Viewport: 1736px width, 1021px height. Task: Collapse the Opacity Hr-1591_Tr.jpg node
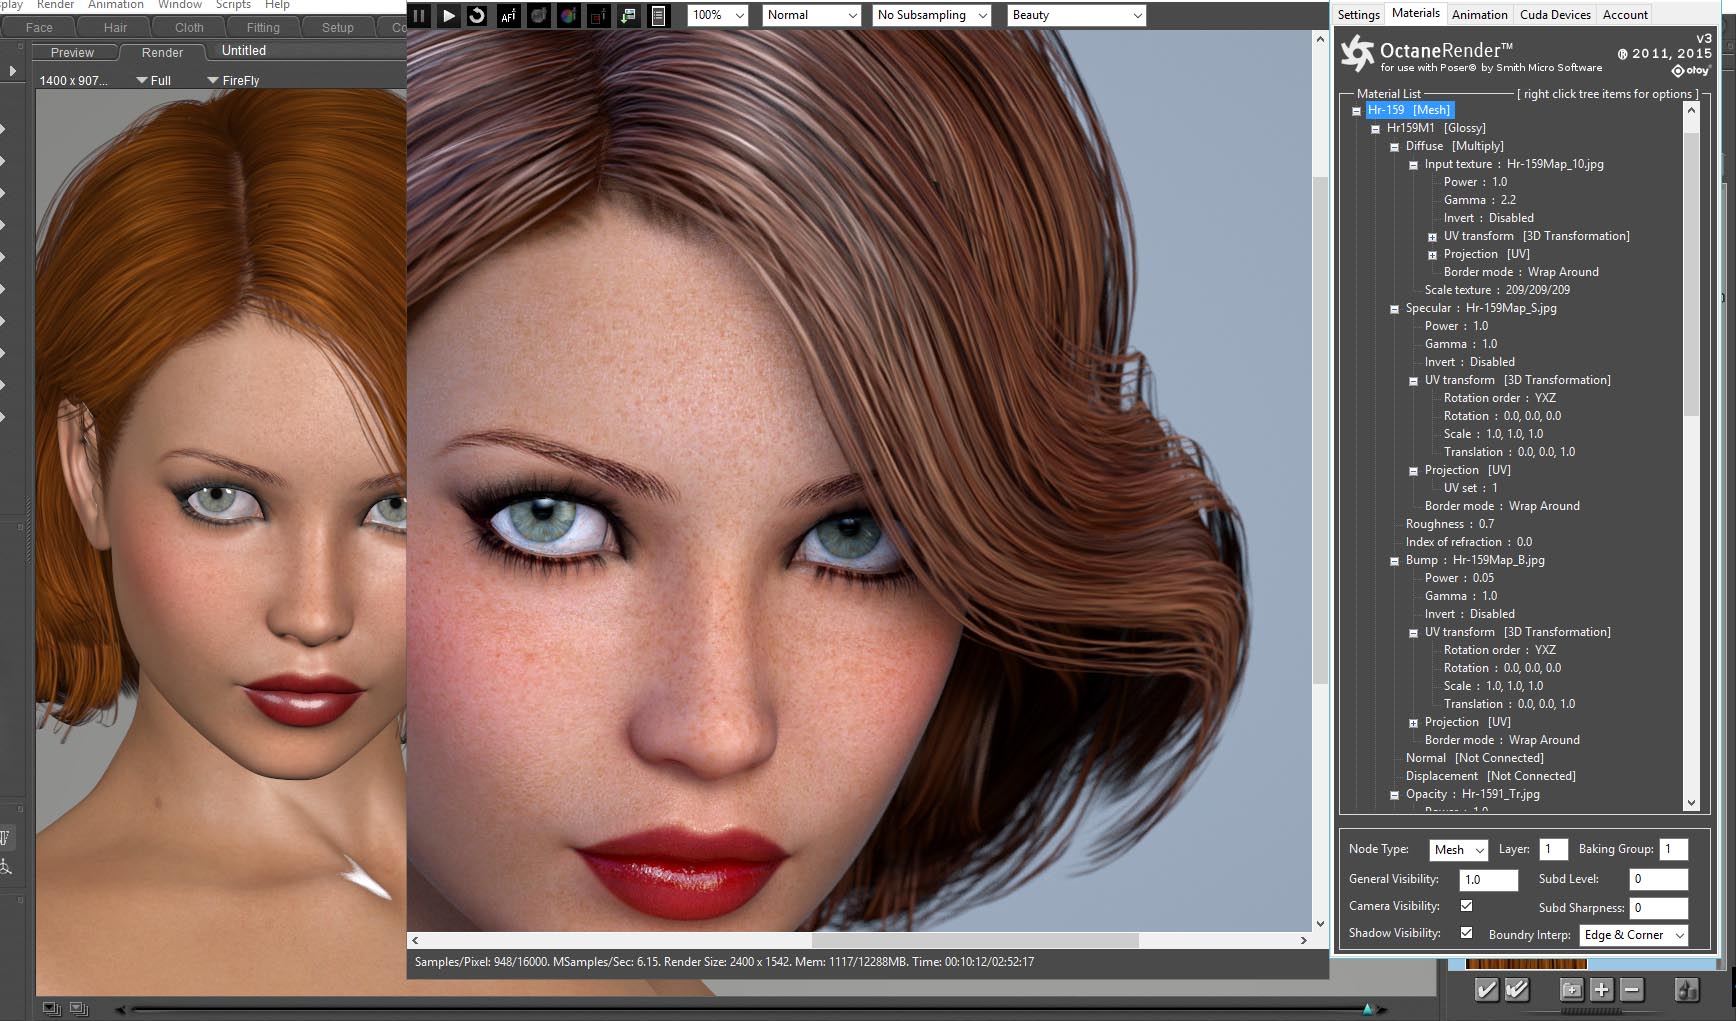coord(1395,795)
